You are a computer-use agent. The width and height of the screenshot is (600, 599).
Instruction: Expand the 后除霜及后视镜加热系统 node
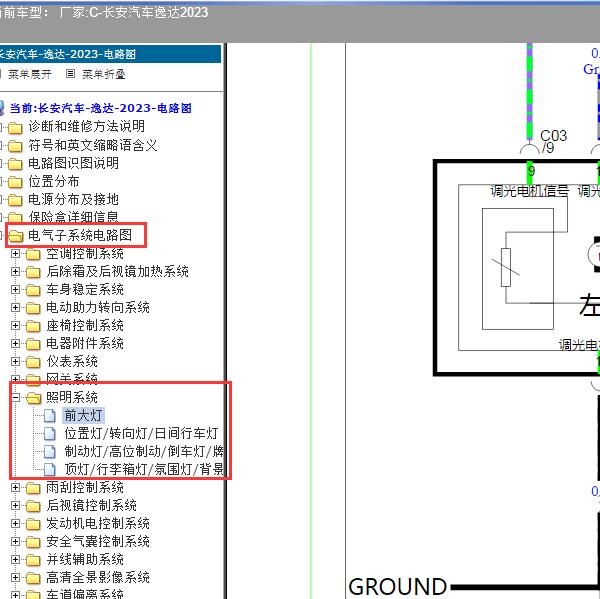pyautogui.click(x=15, y=271)
